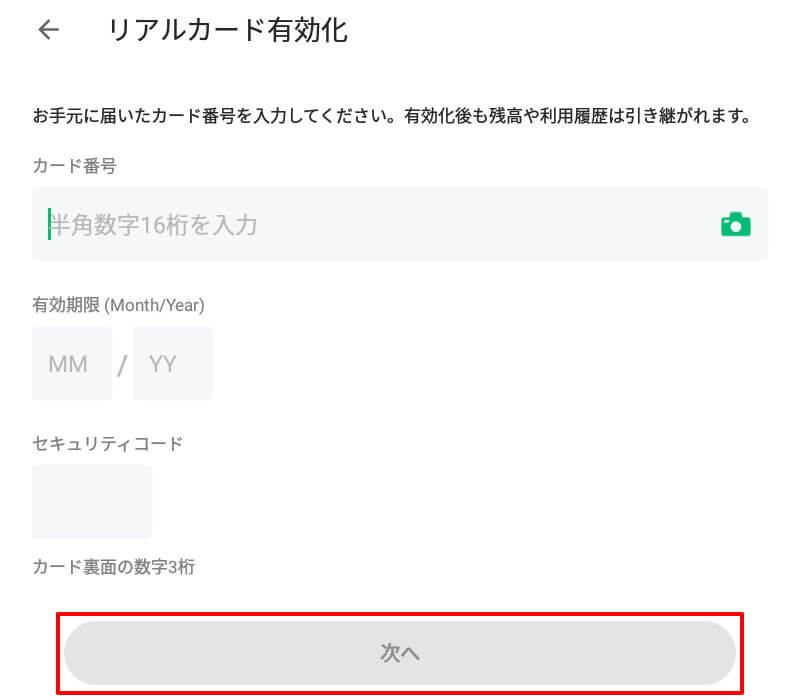This screenshot has height=700, width=800.
Task: Click the slash between MM and YY
Action: click(x=122, y=365)
